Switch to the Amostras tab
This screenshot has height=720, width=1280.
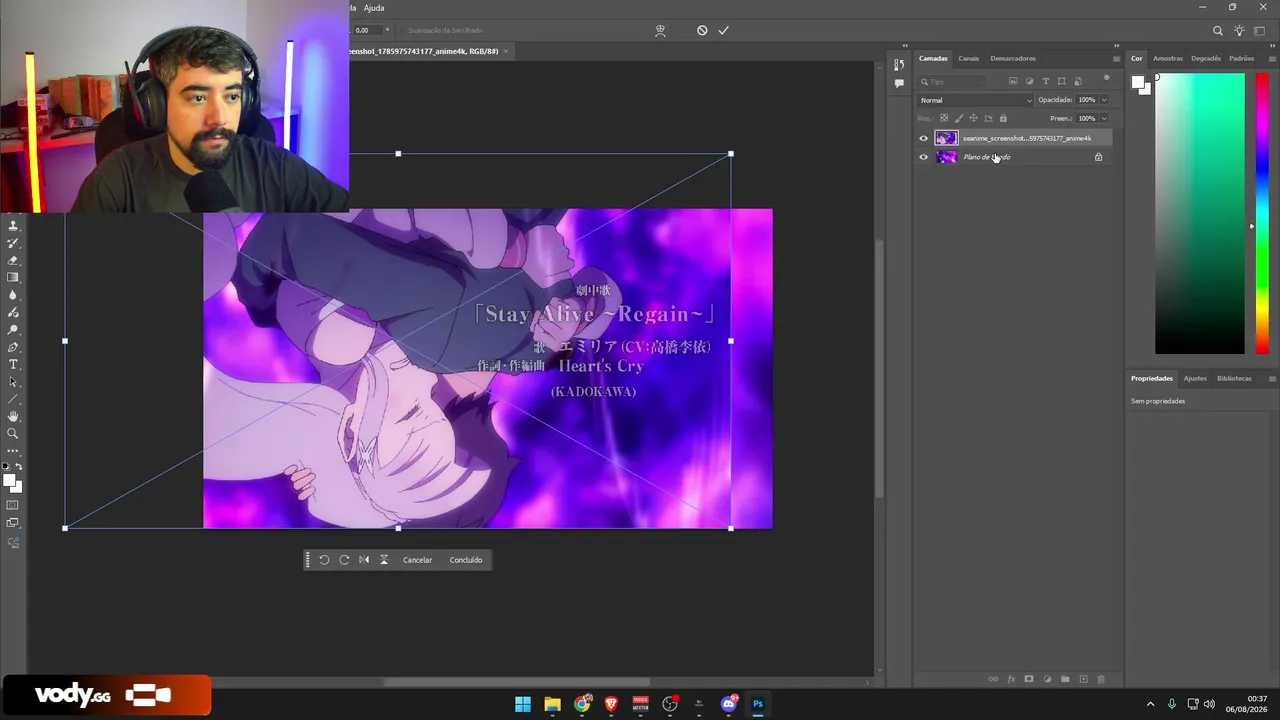click(1168, 58)
